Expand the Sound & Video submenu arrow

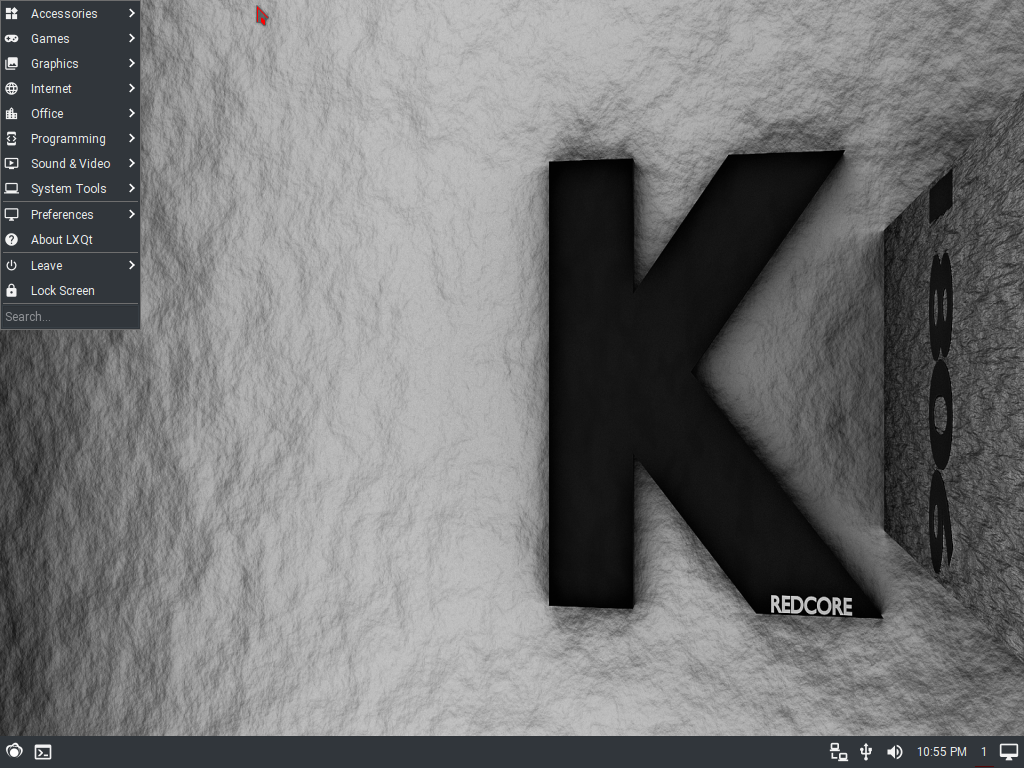point(131,163)
